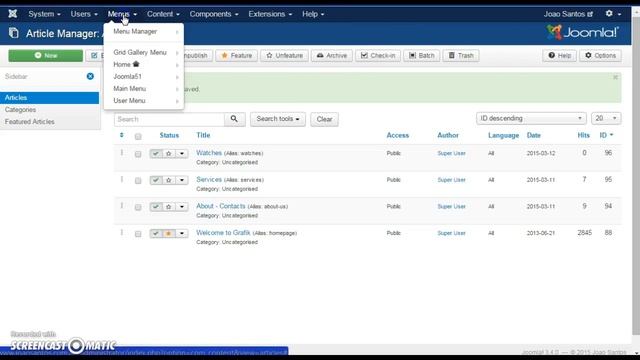Click the published checkmark for Watches

coord(156,153)
